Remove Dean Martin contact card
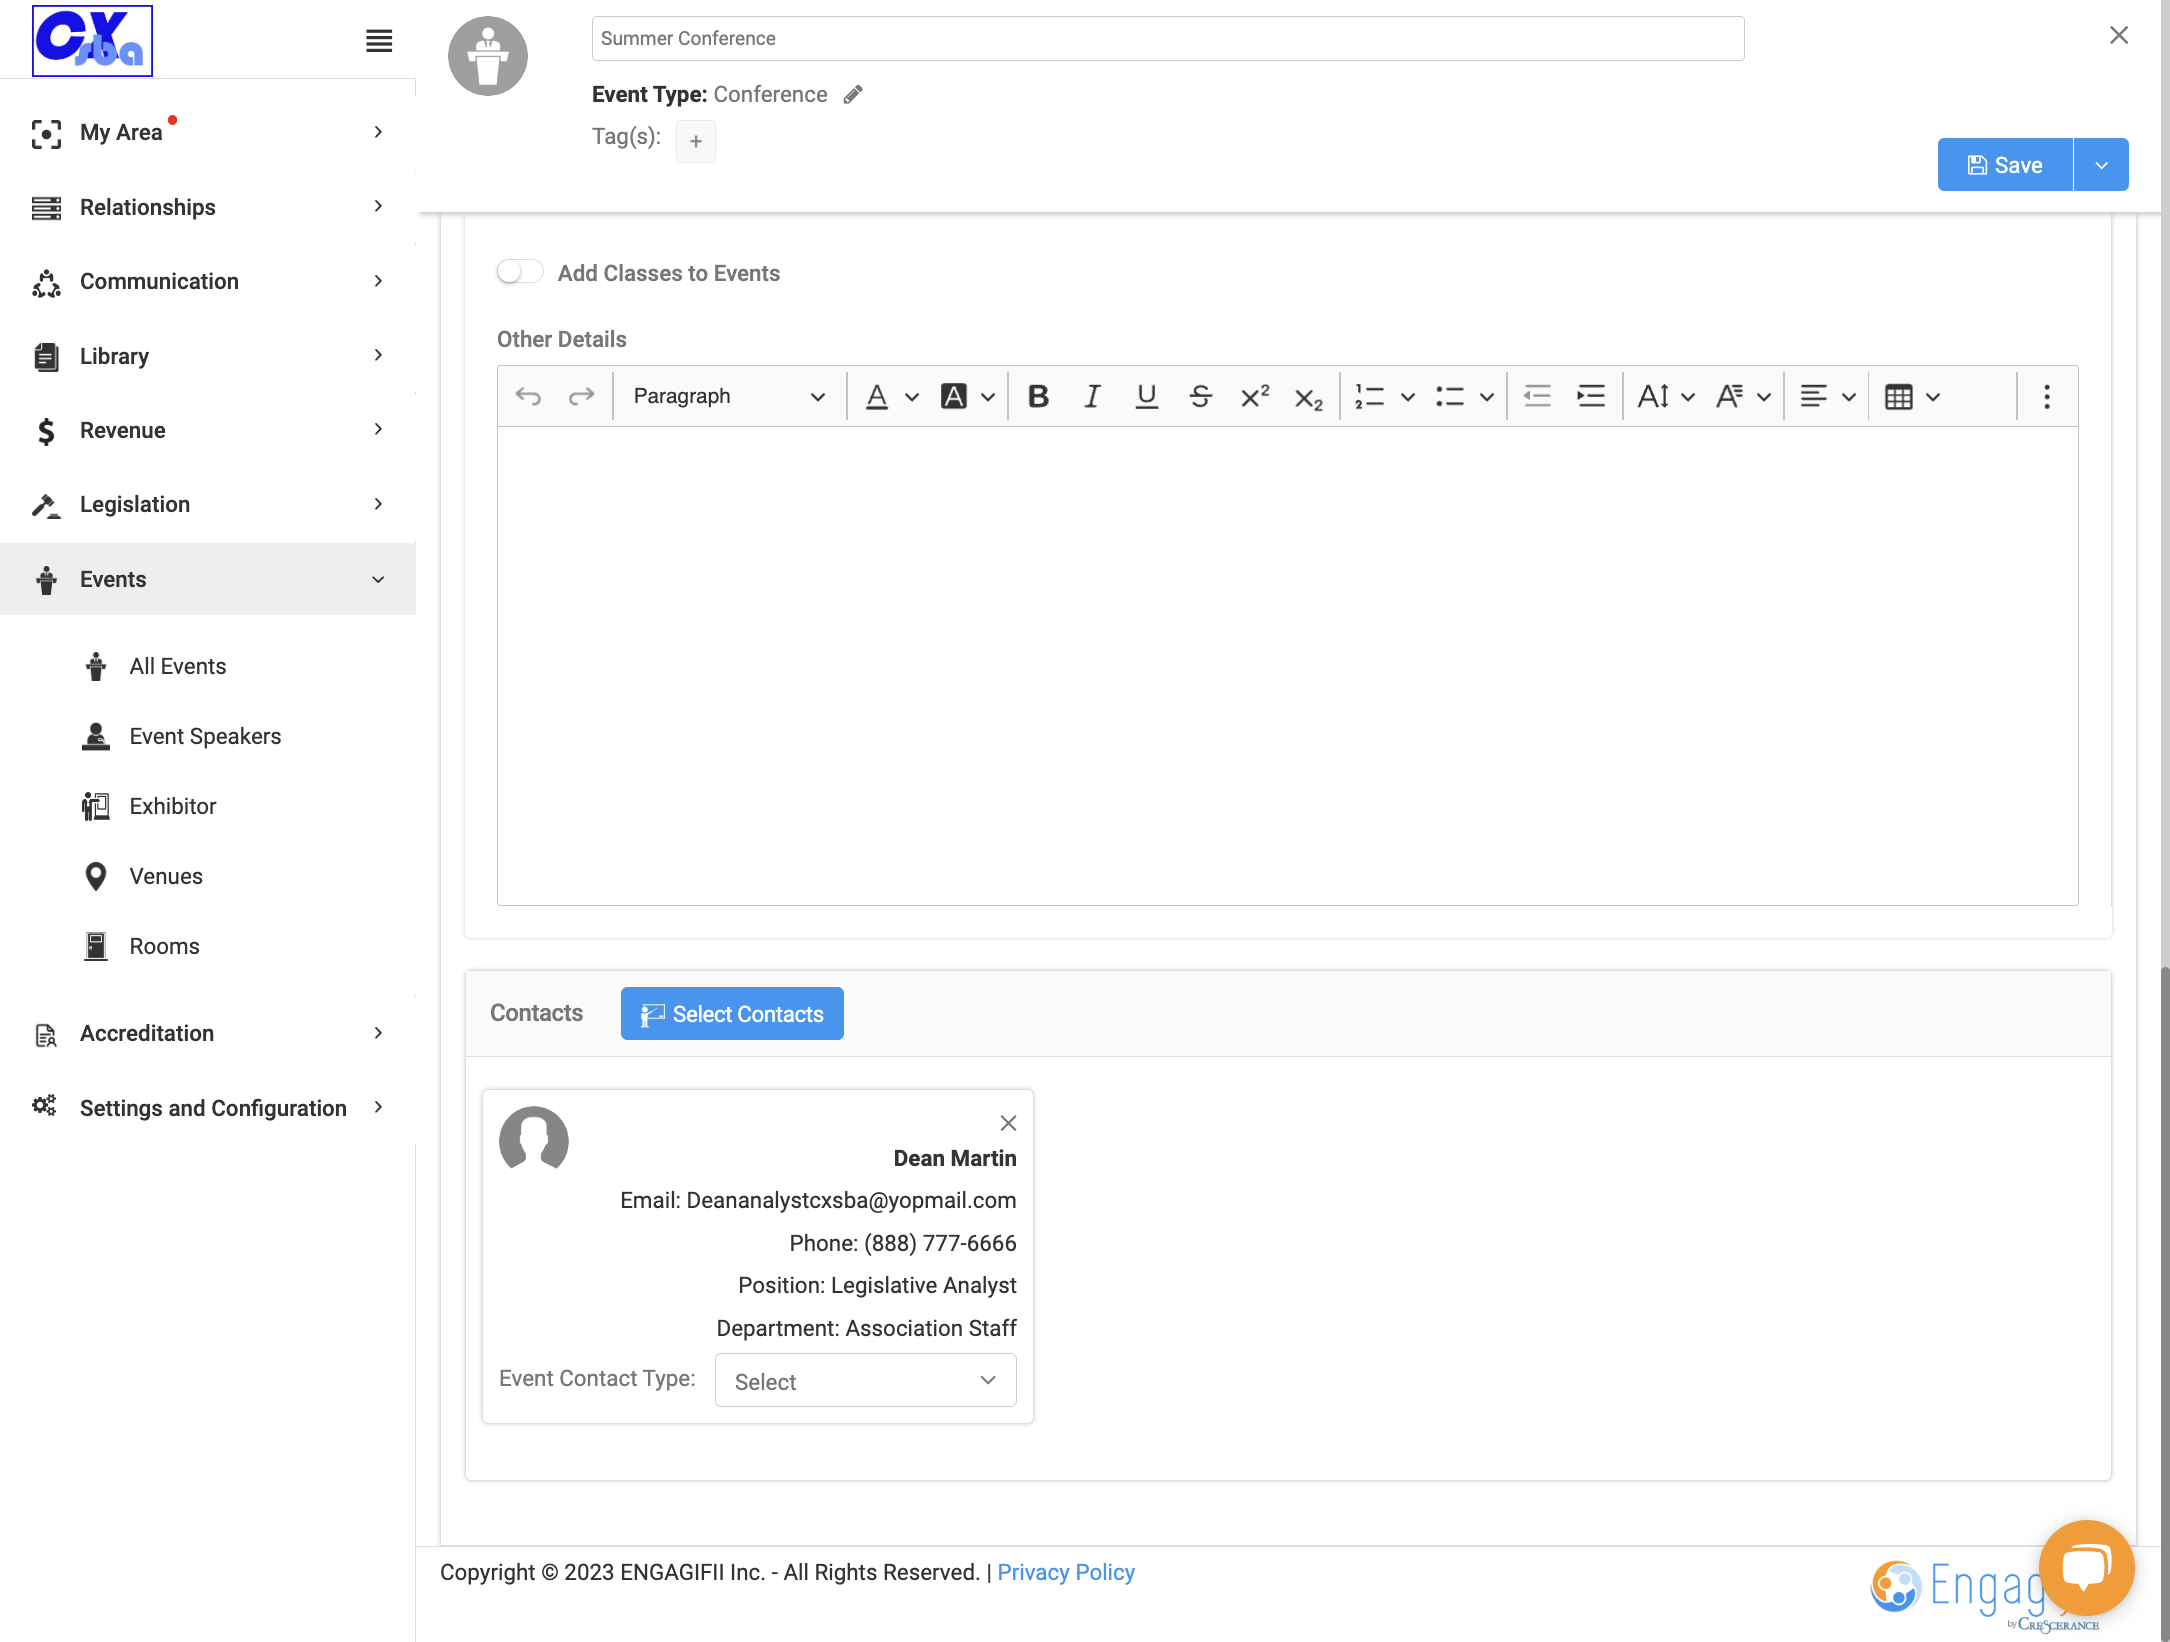The image size is (2170, 1642). [1008, 1123]
